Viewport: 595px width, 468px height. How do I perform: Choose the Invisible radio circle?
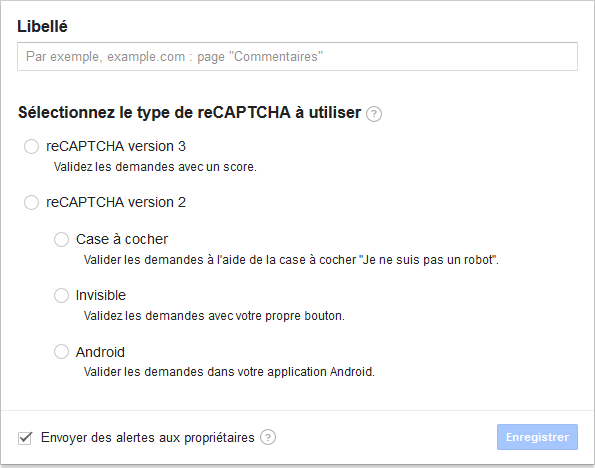tap(61, 295)
